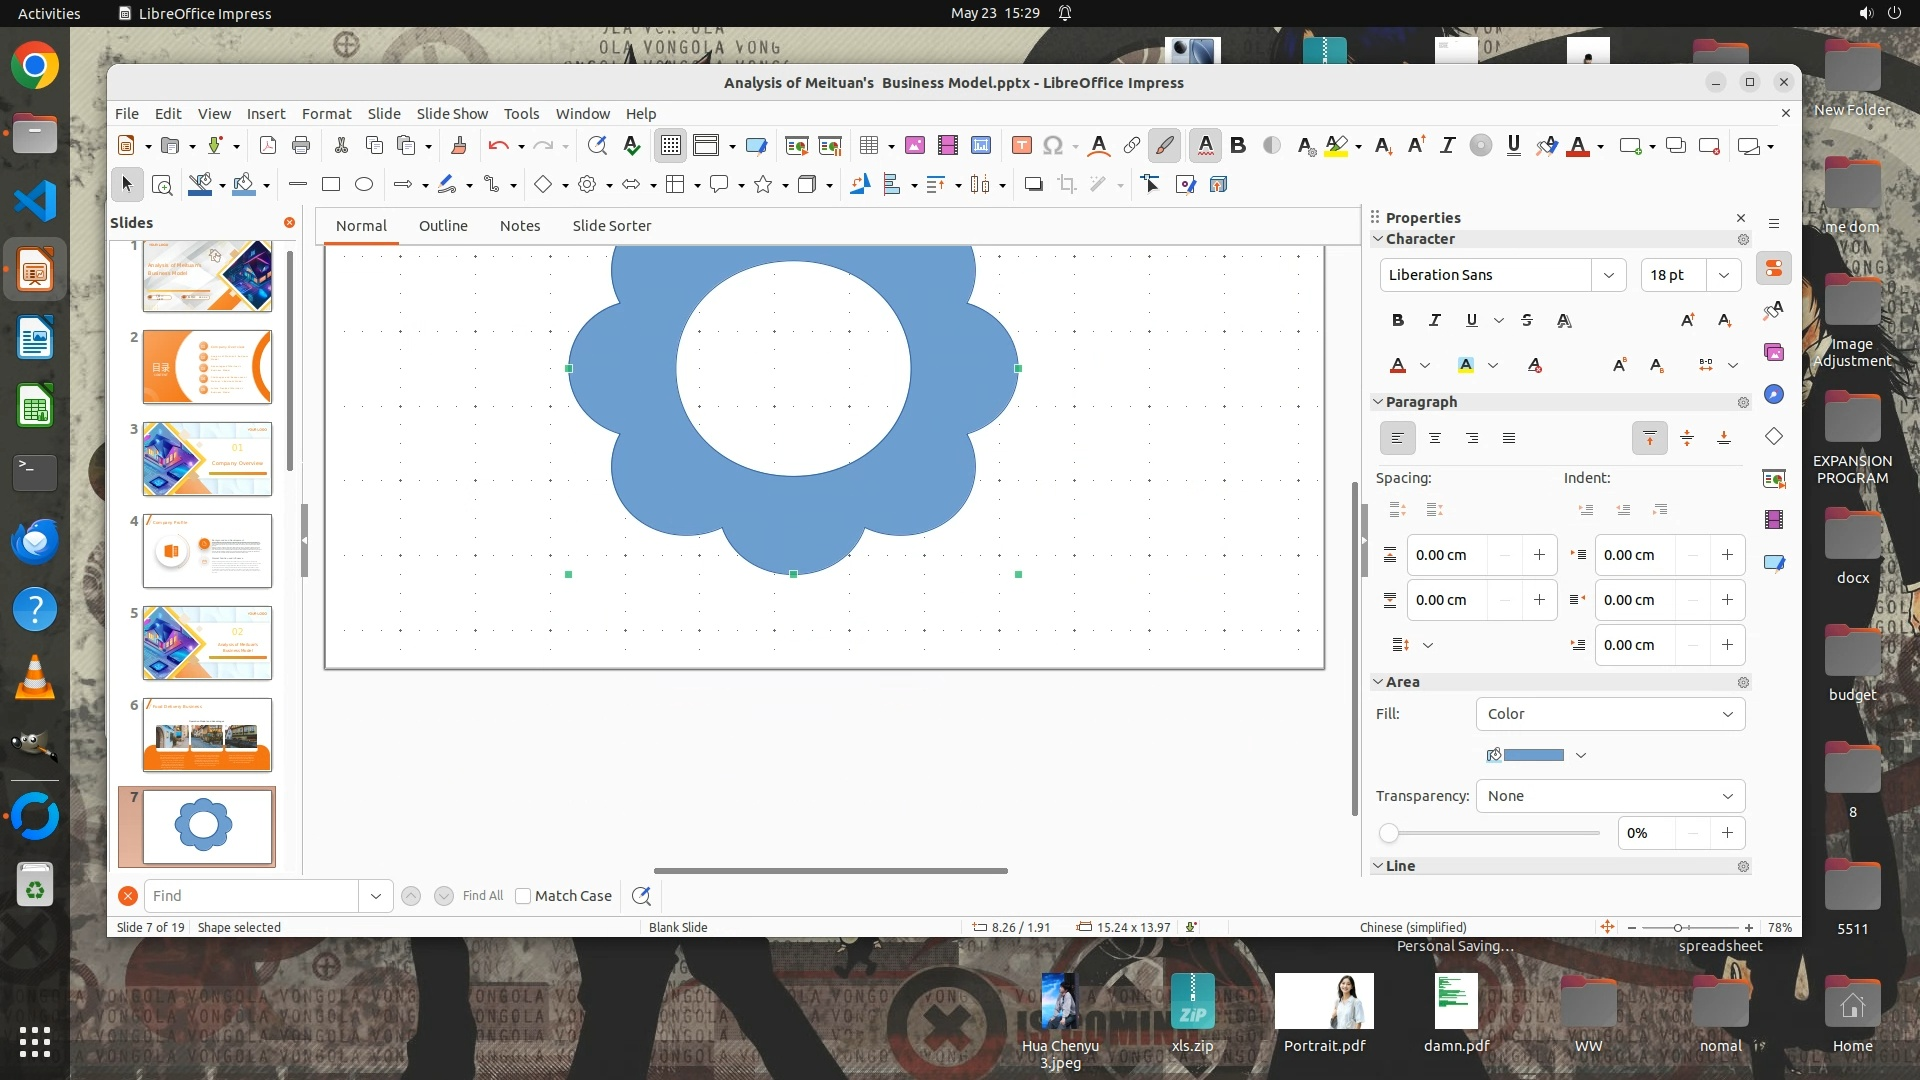Click the Undo arrow icon
Image resolution: width=1920 pixels, height=1080 pixels.
pos(498,146)
